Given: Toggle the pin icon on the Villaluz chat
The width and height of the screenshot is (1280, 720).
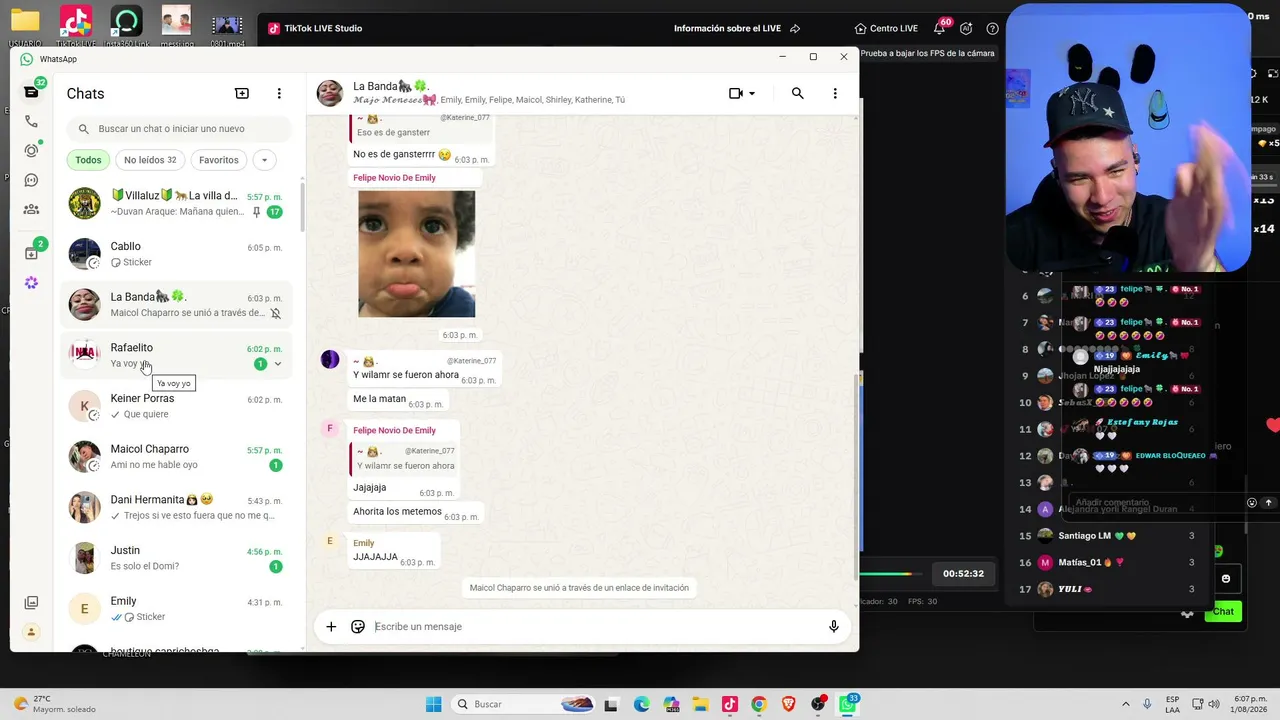Looking at the screenshot, I should [x=256, y=212].
